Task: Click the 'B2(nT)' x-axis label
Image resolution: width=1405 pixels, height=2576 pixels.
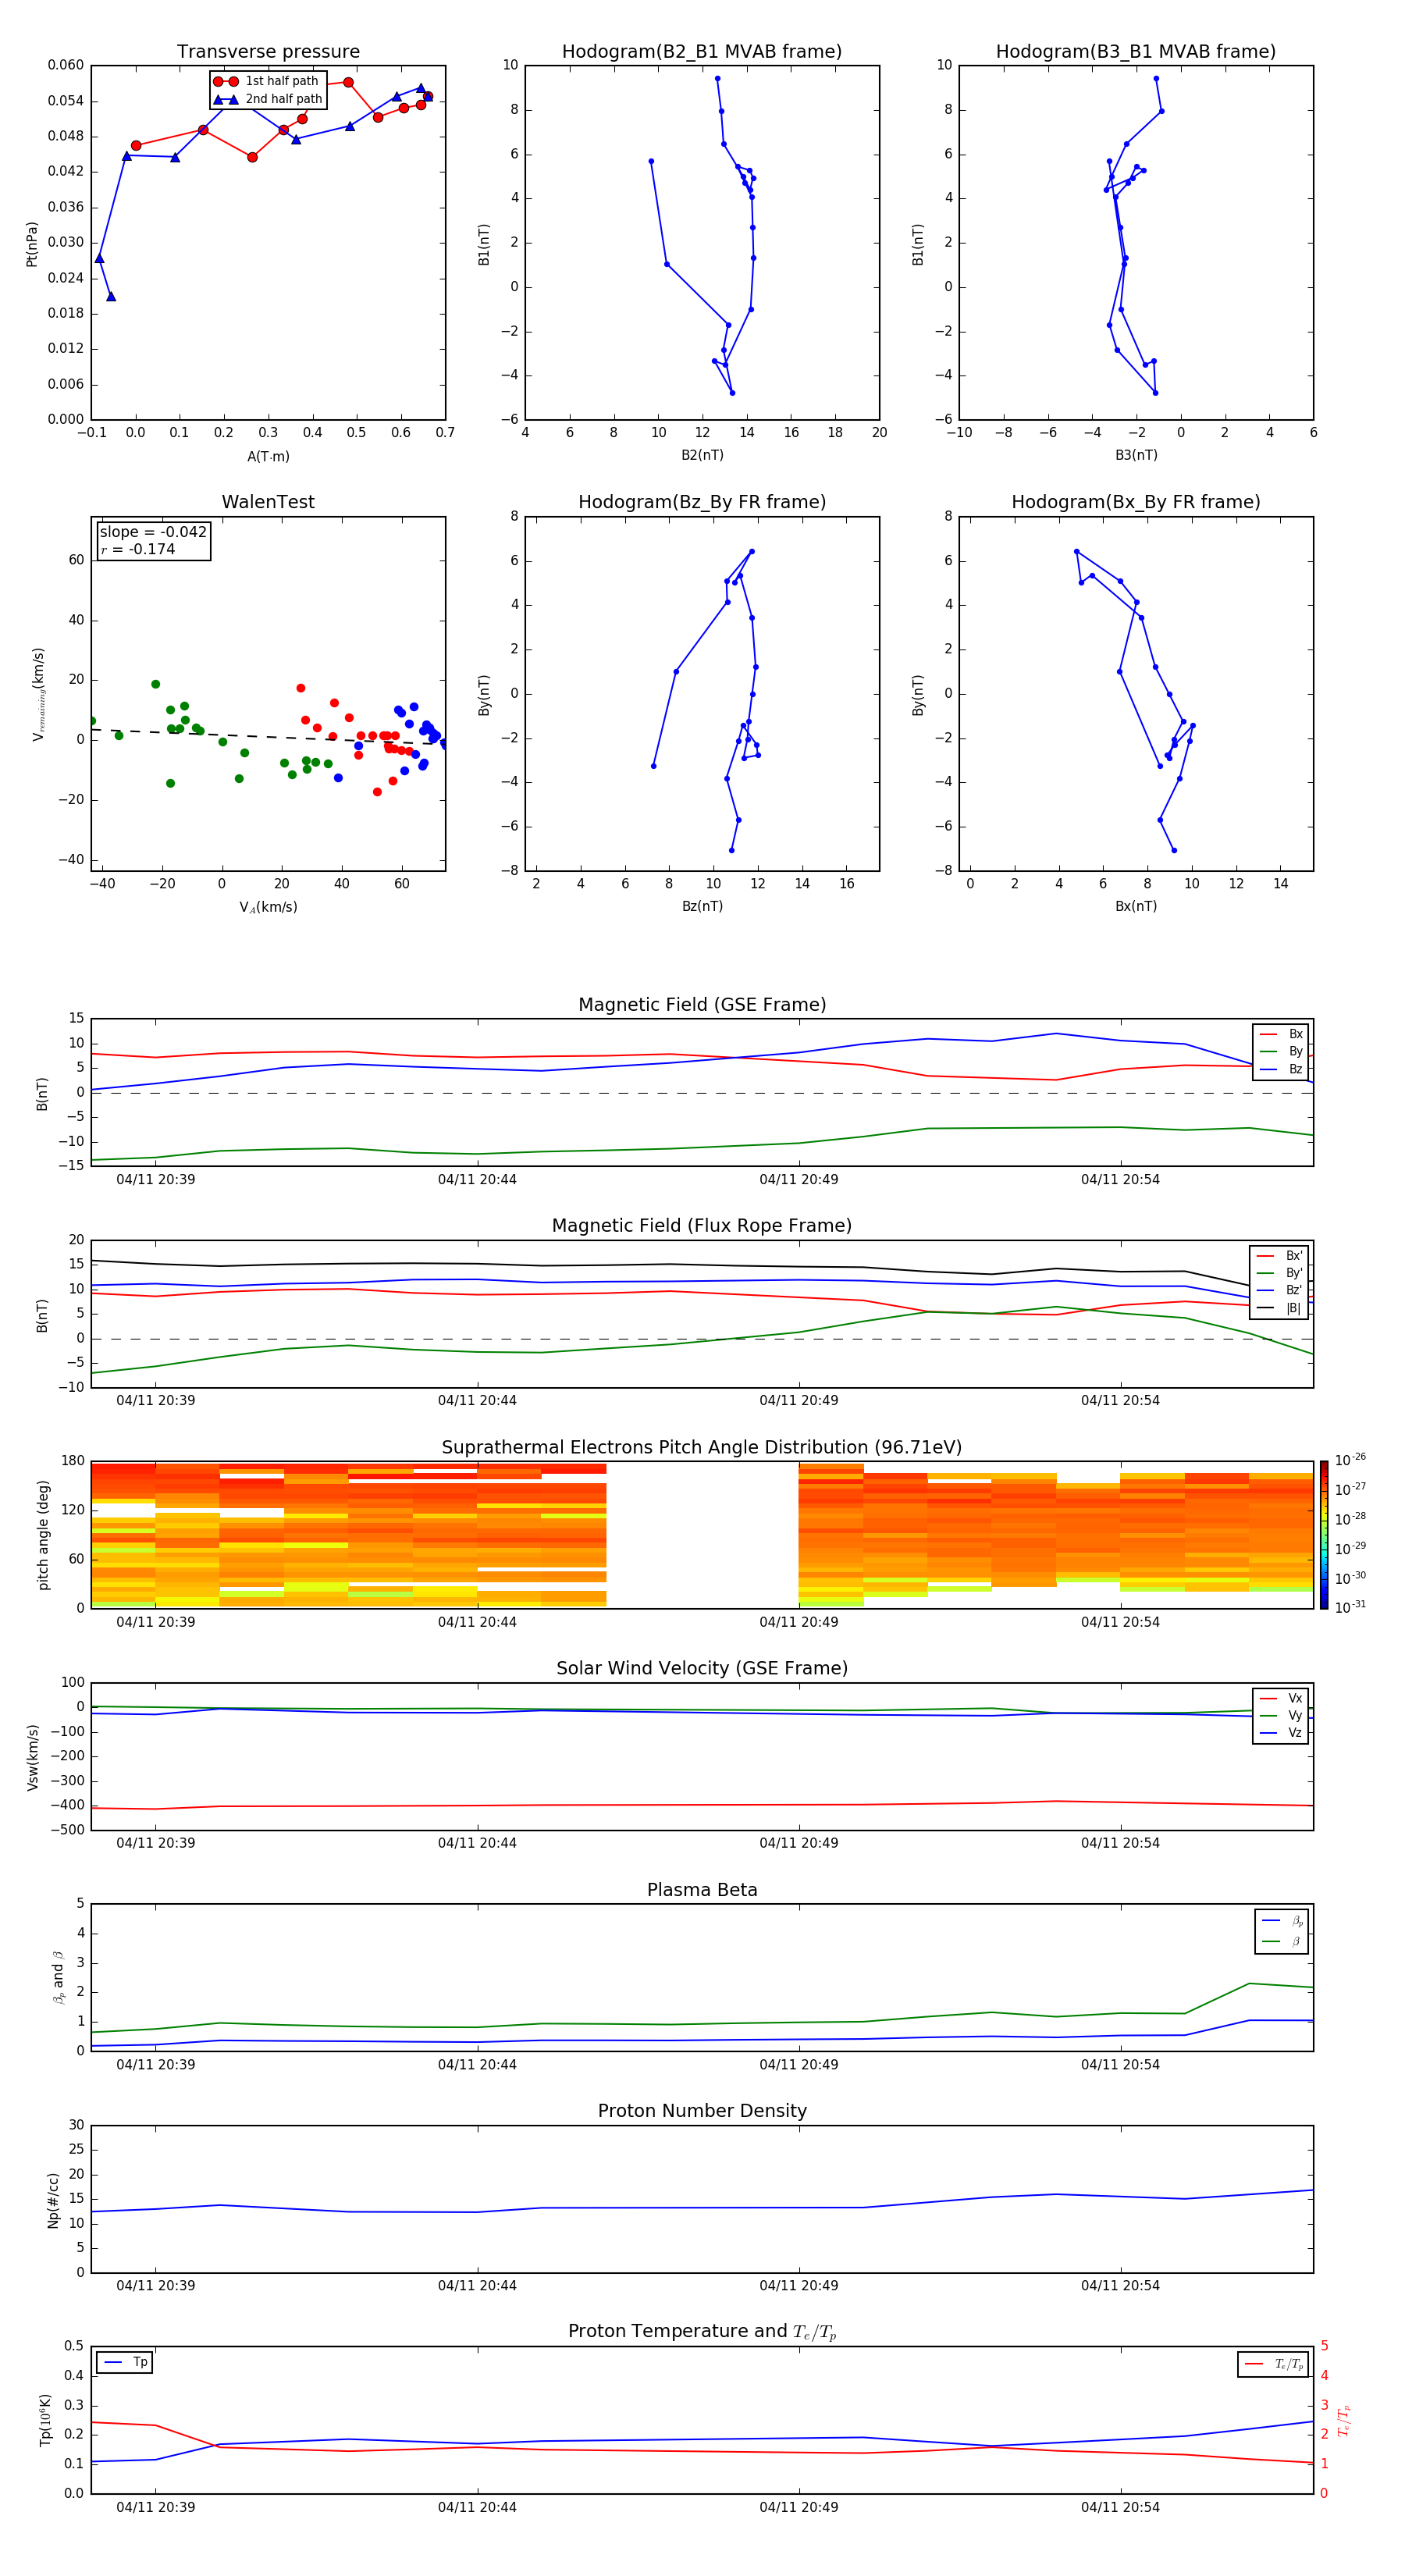Action: [702, 455]
